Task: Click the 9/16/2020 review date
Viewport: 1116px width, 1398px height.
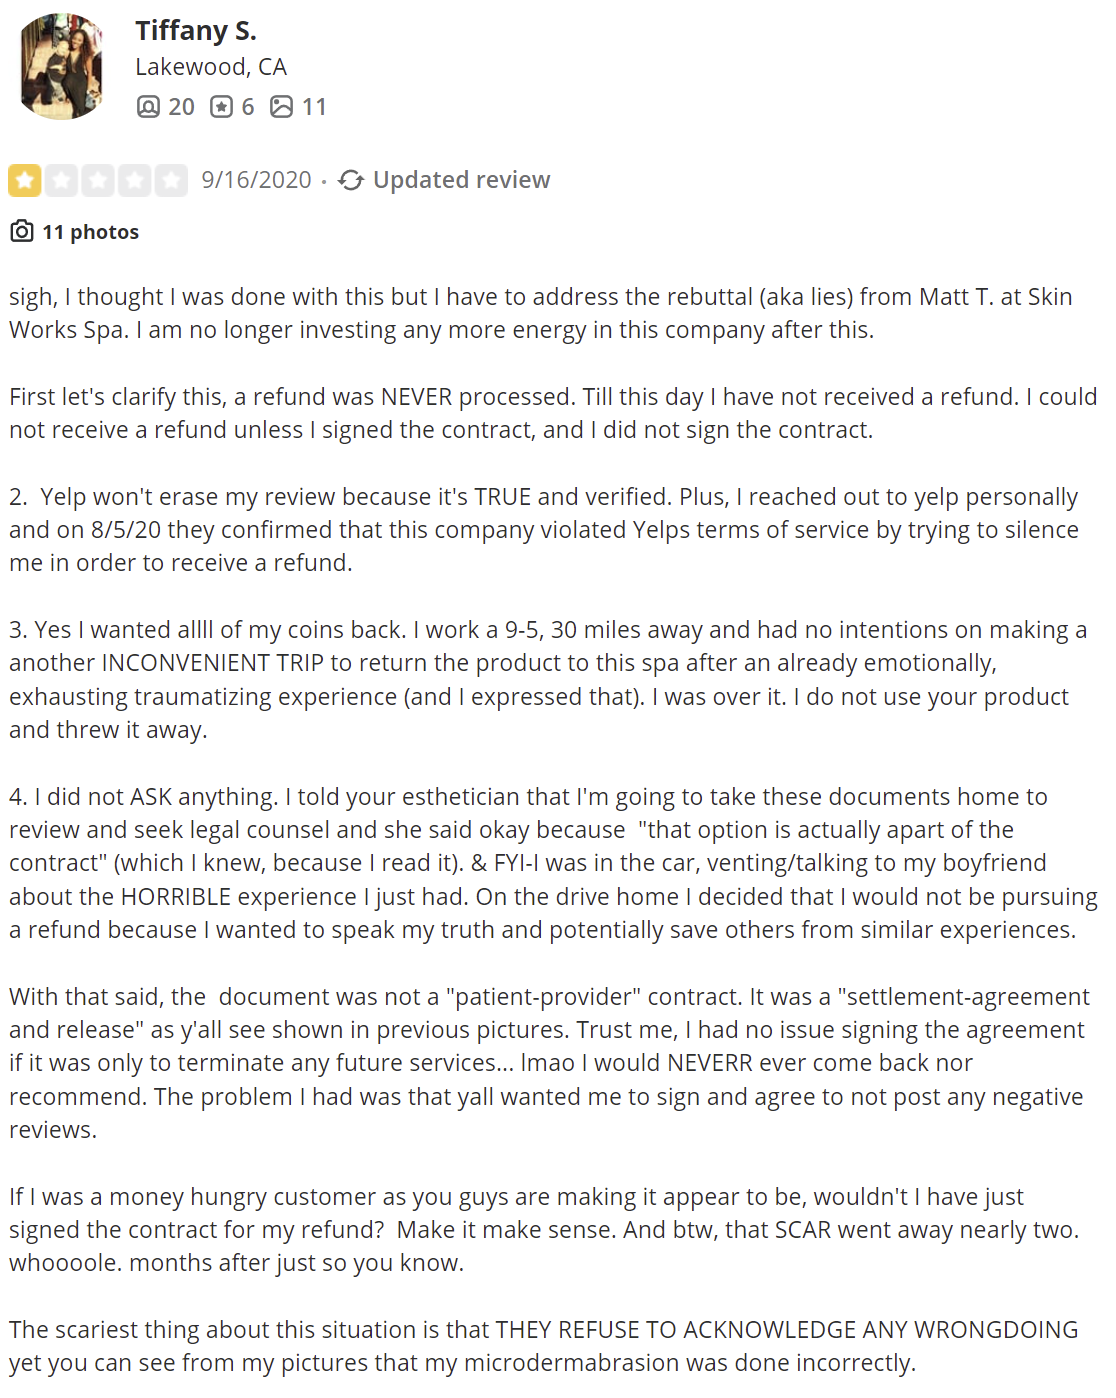Action: [x=257, y=180]
